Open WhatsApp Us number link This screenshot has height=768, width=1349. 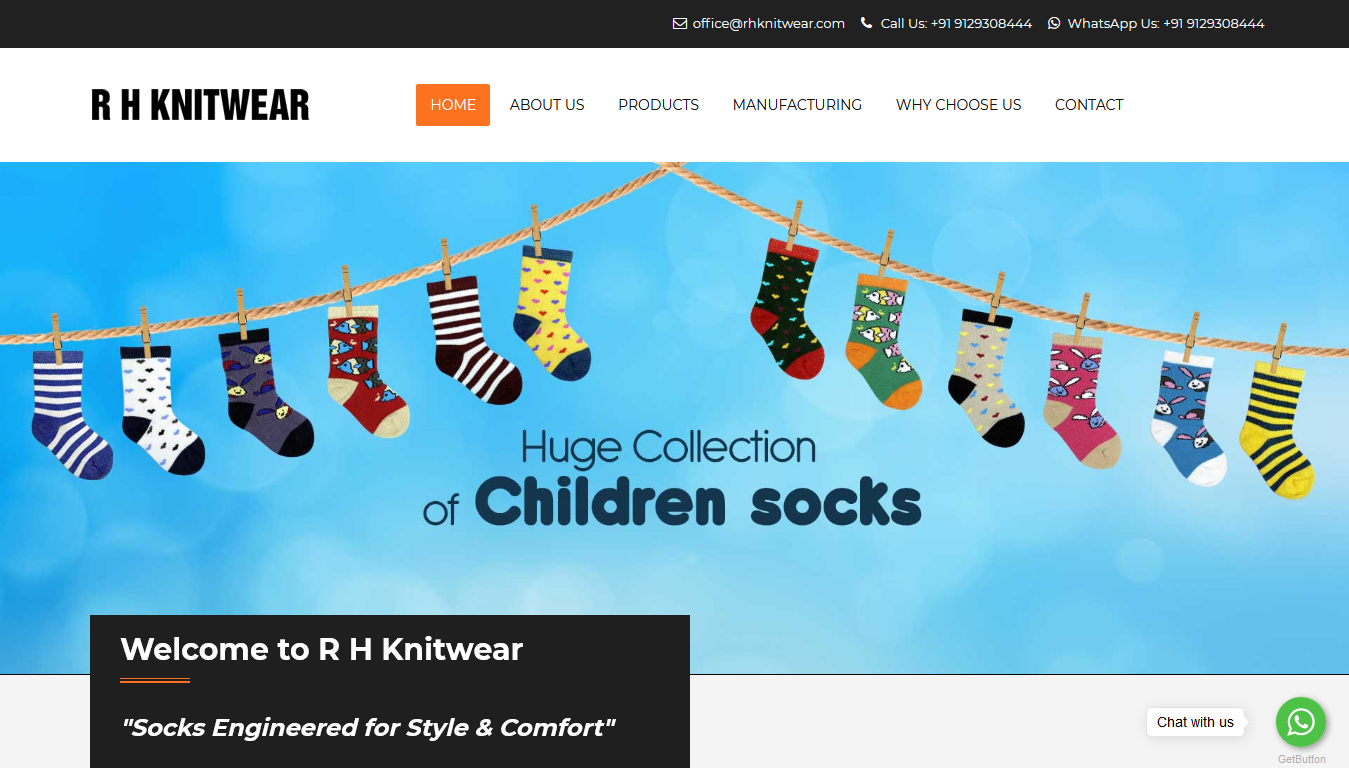[x=1166, y=23]
